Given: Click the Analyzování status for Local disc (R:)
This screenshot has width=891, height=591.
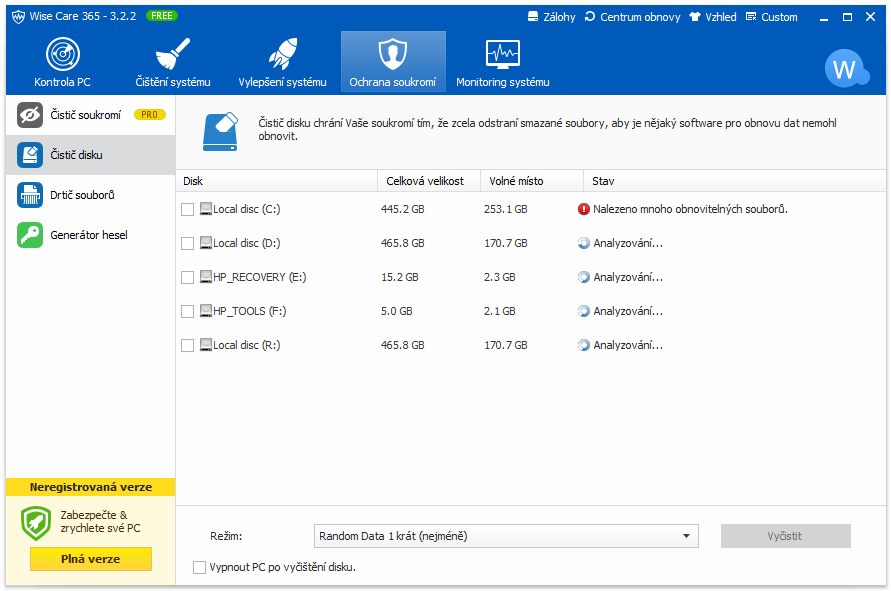Looking at the screenshot, I should (x=628, y=346).
